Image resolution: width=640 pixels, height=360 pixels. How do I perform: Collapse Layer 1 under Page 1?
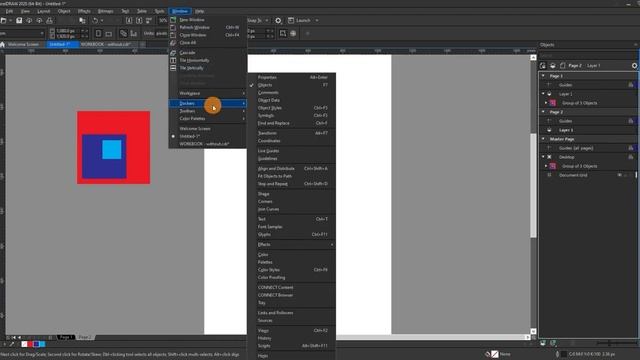point(543,94)
